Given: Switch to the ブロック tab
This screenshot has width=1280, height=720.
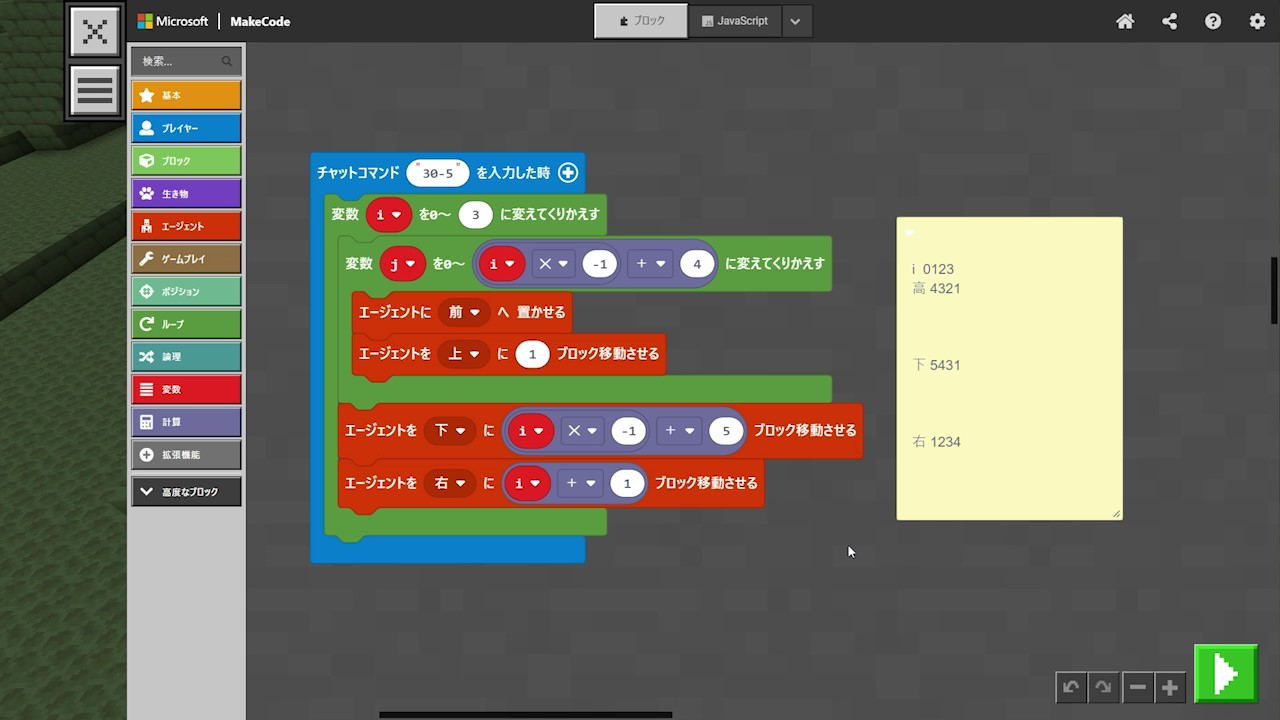Looking at the screenshot, I should [x=641, y=21].
